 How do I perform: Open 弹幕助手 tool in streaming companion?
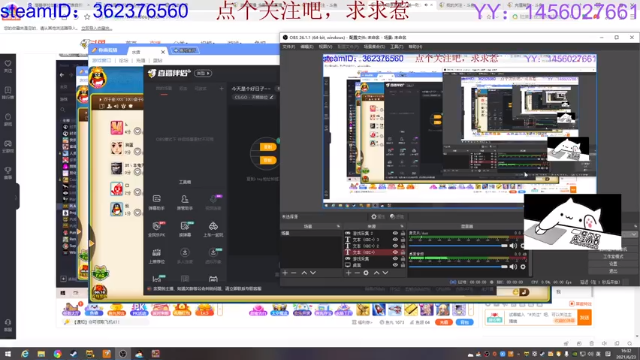pyautogui.click(x=157, y=202)
